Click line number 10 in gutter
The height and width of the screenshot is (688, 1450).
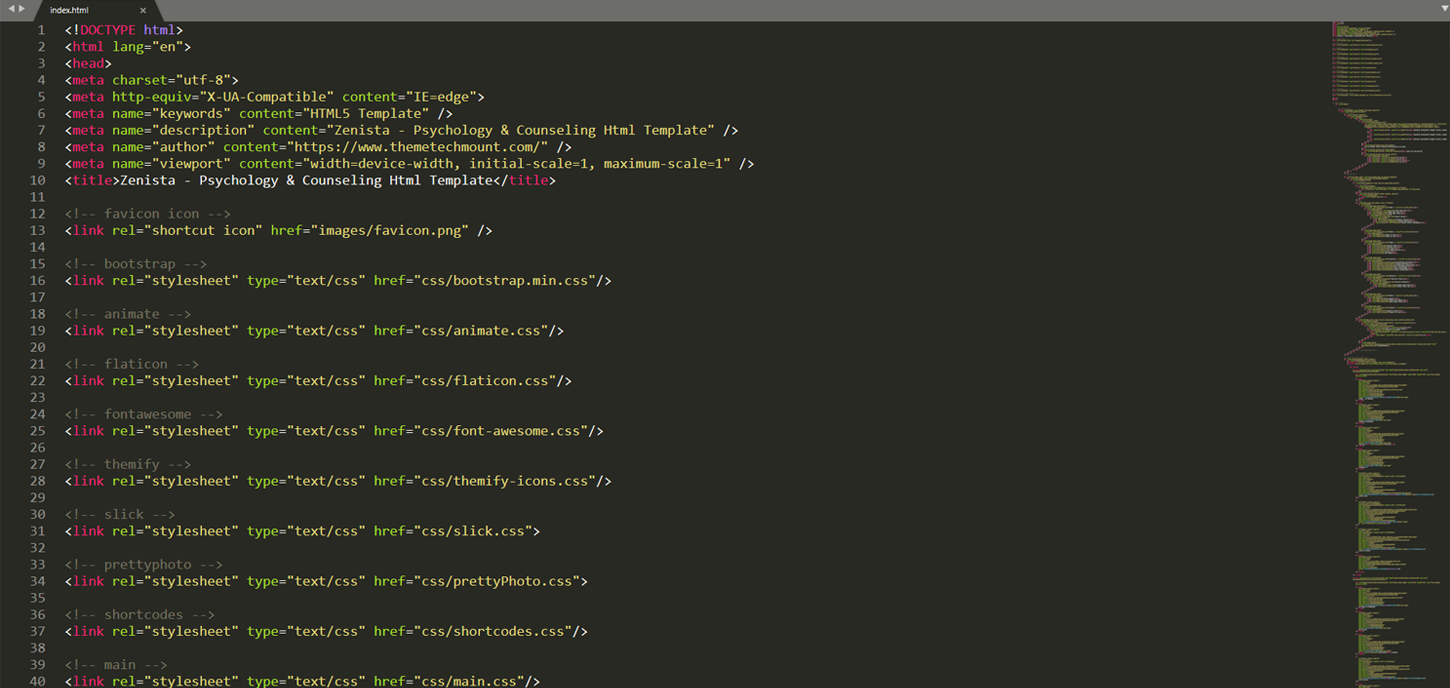38,180
